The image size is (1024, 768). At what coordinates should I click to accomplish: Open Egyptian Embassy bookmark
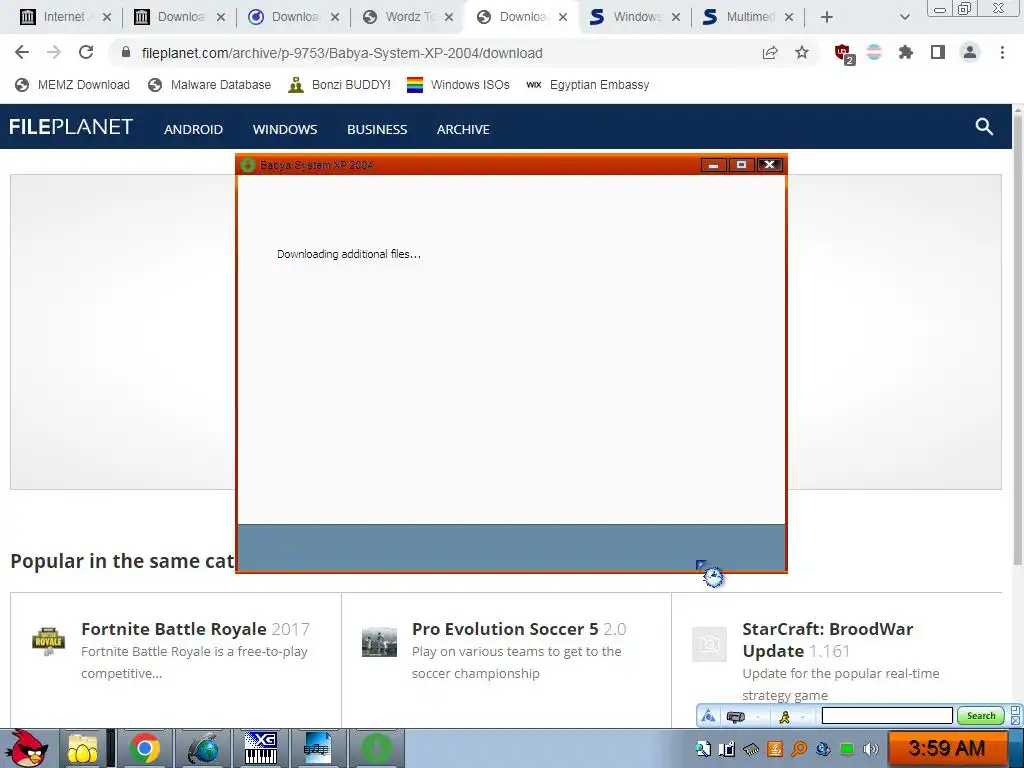[587, 85]
